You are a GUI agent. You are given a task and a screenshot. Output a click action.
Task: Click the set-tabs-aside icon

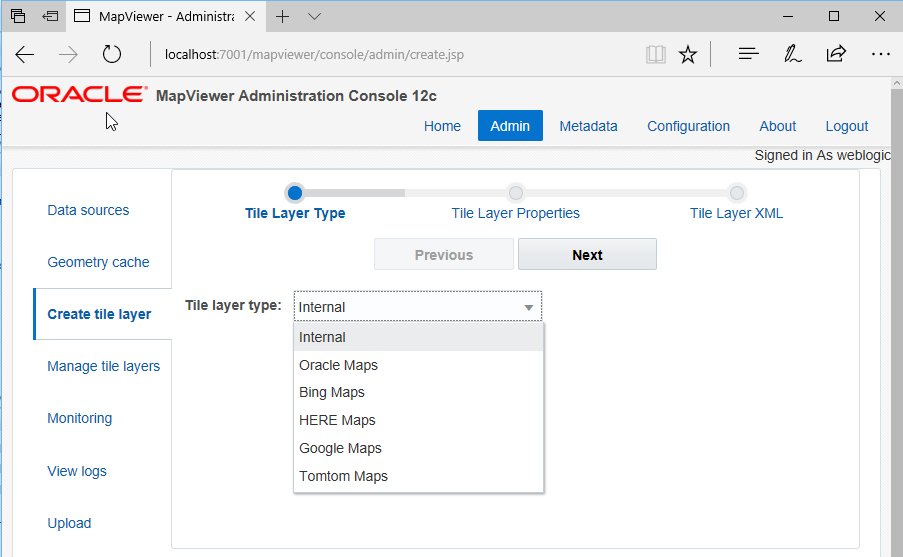click(x=50, y=16)
